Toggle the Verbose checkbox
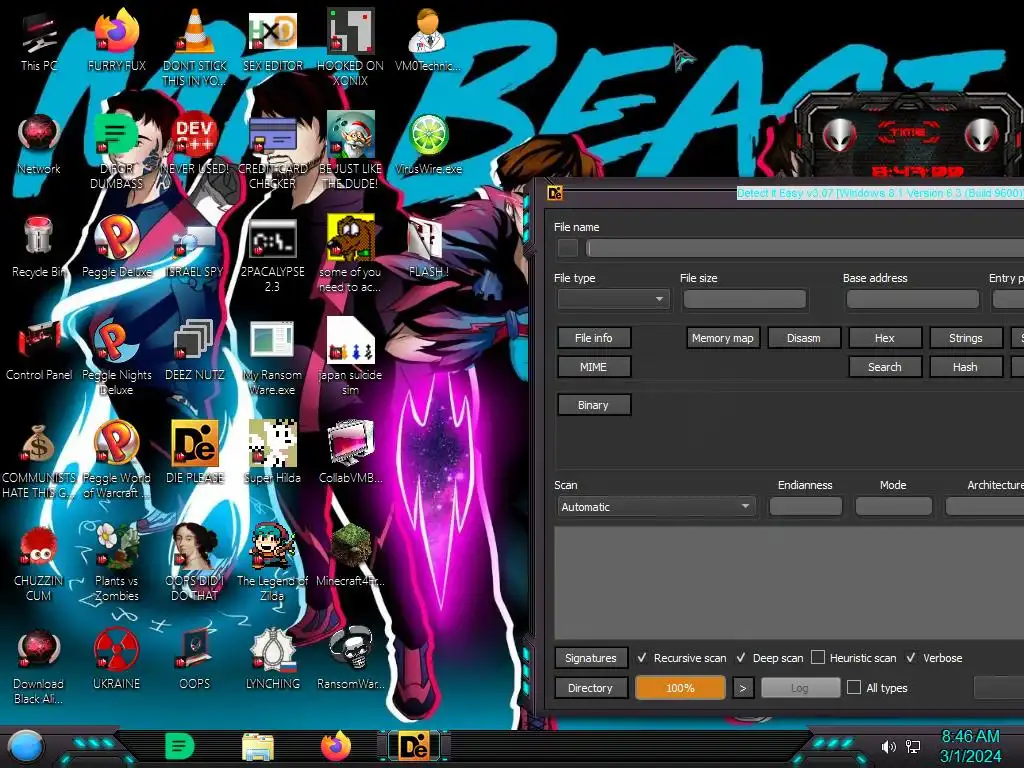This screenshot has height=768, width=1024. pos(912,658)
